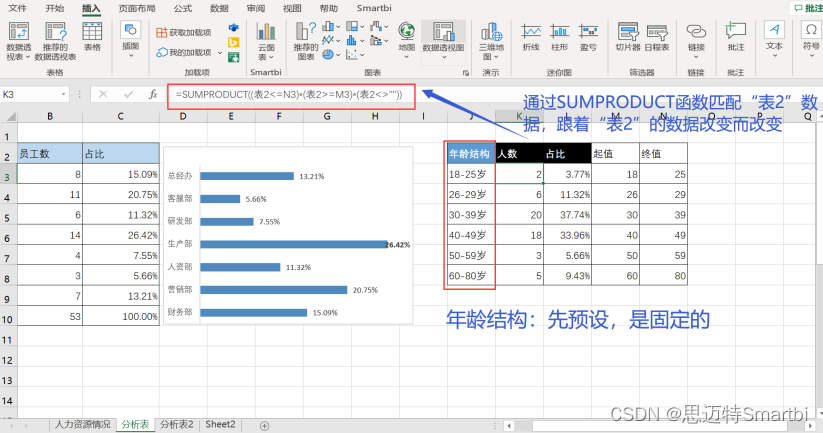Click the 生产部 bar in the chart

(x=294, y=245)
